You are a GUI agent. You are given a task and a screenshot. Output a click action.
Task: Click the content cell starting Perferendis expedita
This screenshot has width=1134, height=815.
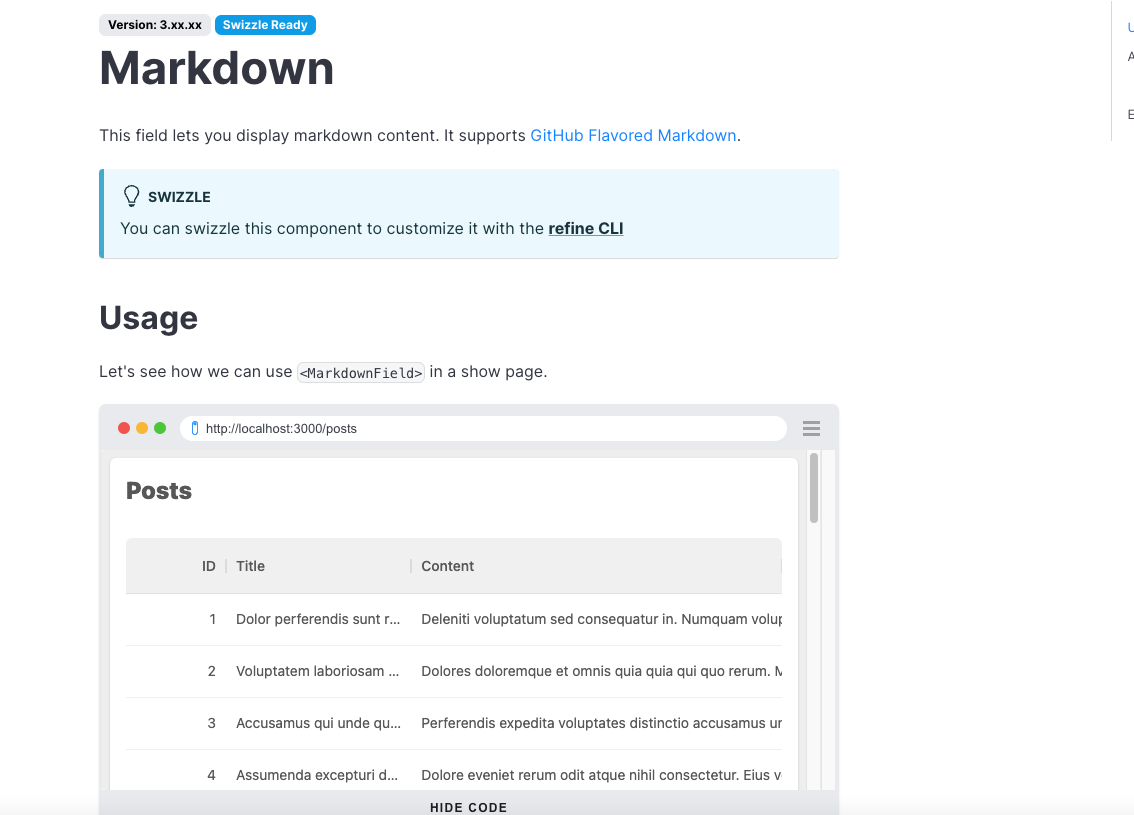click(601, 723)
